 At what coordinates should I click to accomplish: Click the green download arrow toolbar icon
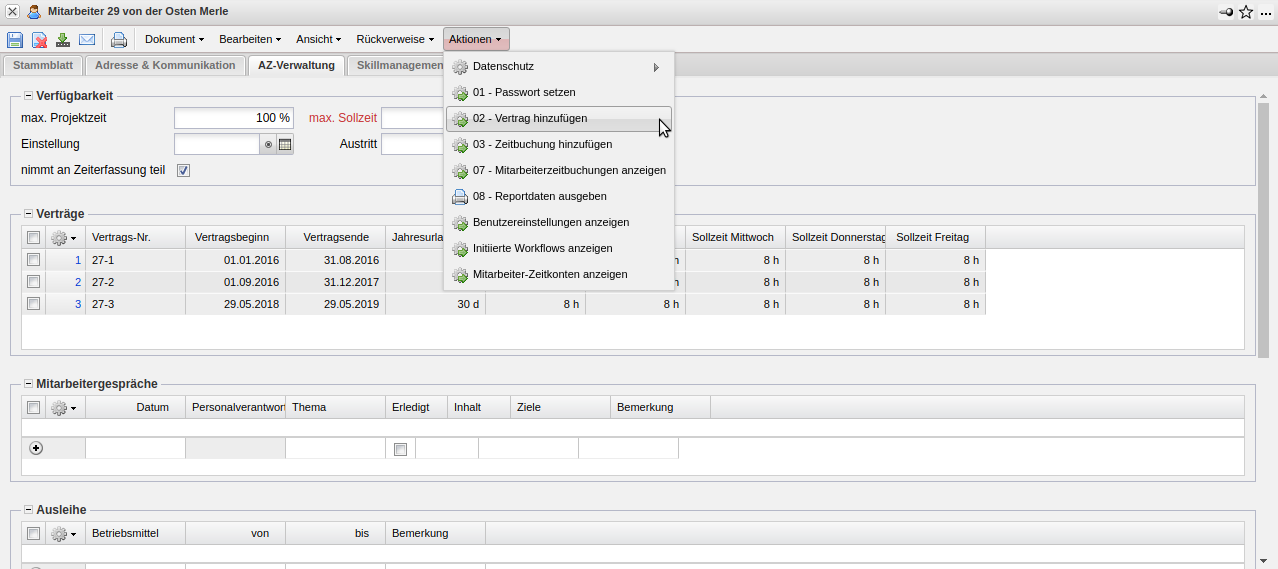coord(63,40)
